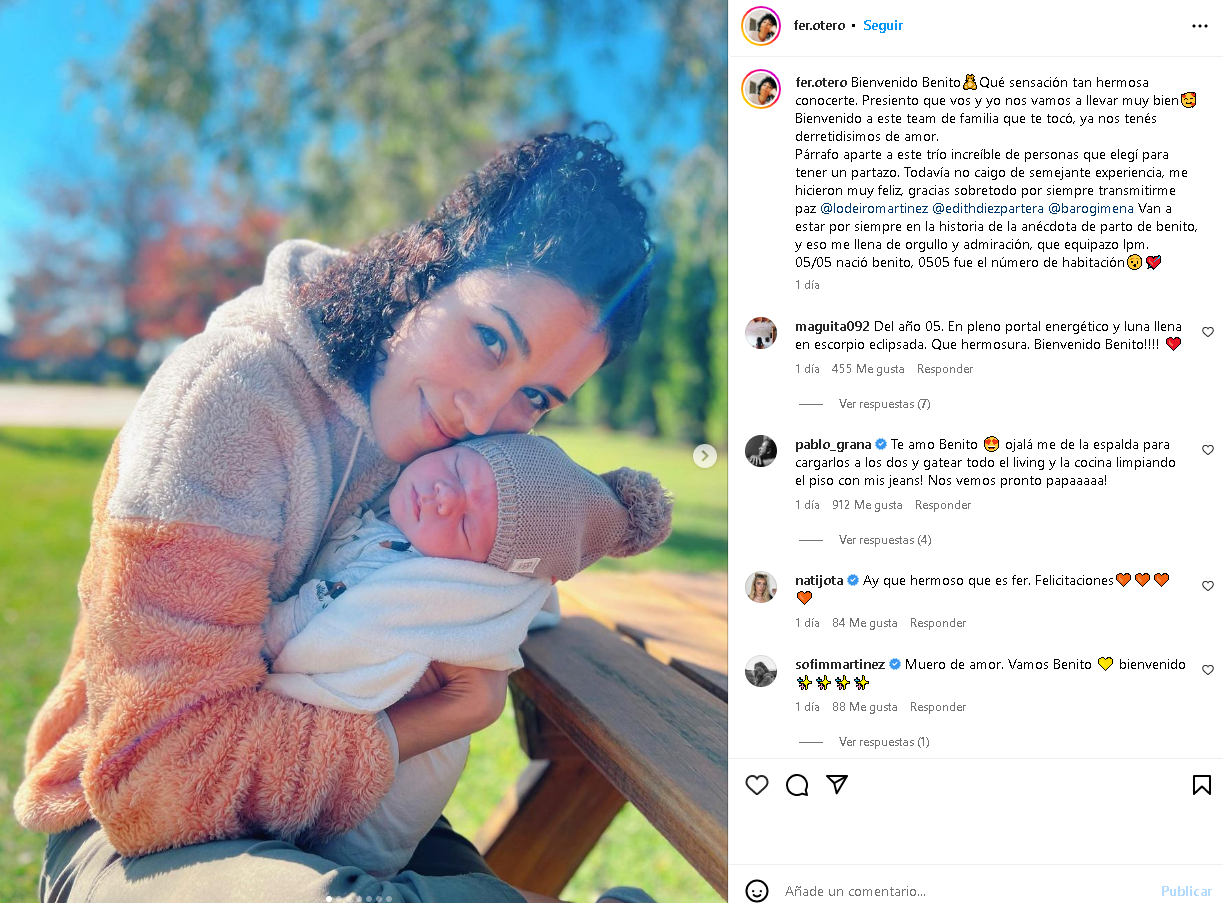
Task: Open @lodeiromartinez mention link
Action: pos(874,209)
